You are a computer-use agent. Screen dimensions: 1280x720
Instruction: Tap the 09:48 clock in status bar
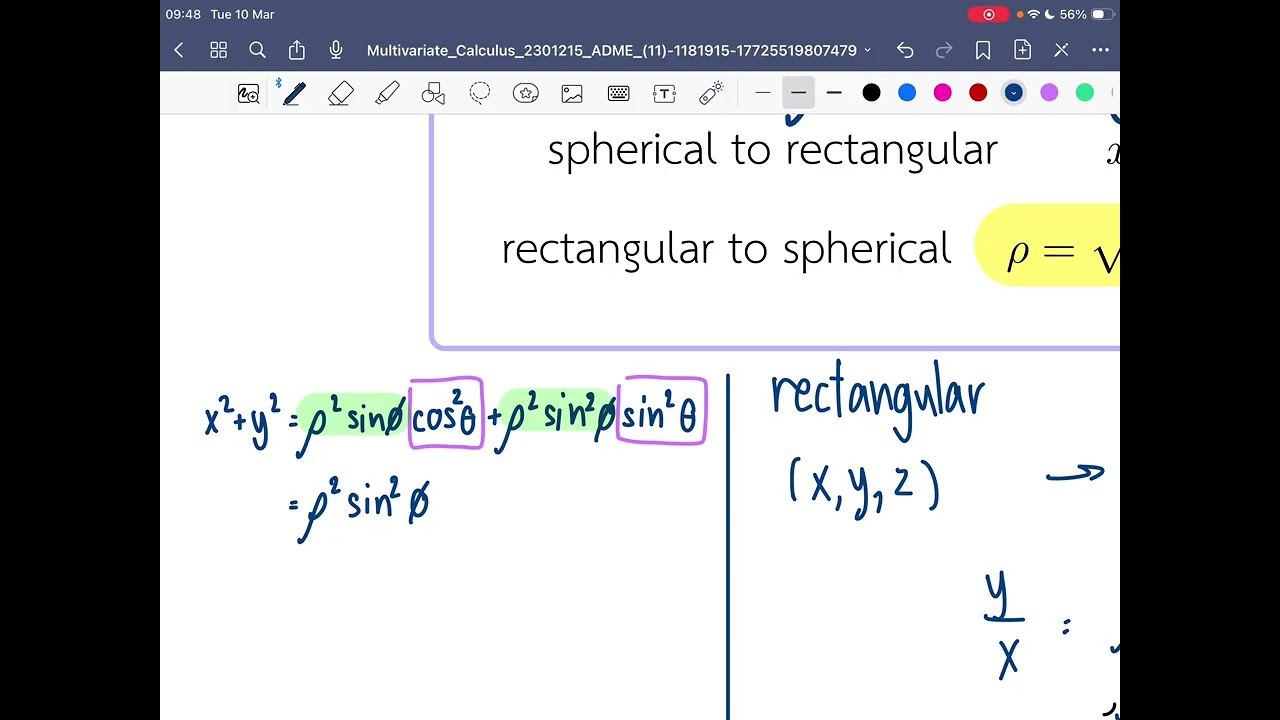[x=184, y=14]
